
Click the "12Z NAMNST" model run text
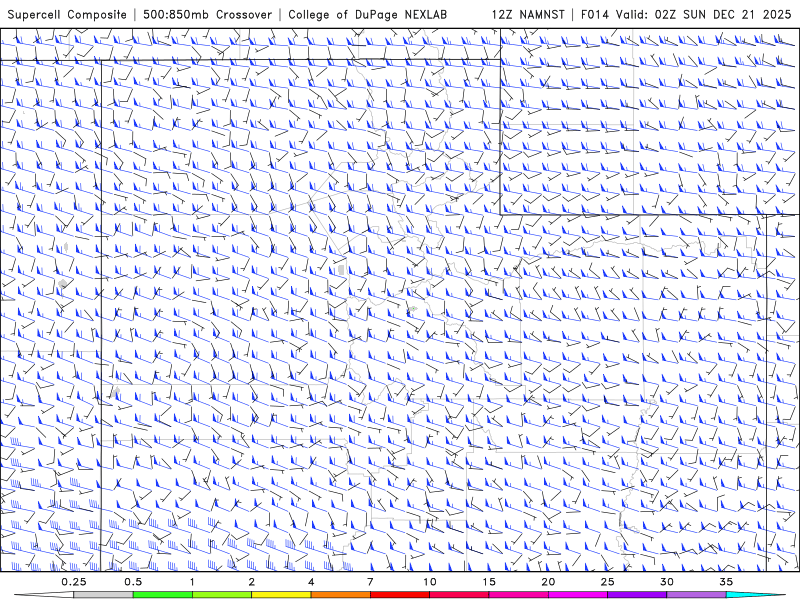pyautogui.click(x=528, y=15)
